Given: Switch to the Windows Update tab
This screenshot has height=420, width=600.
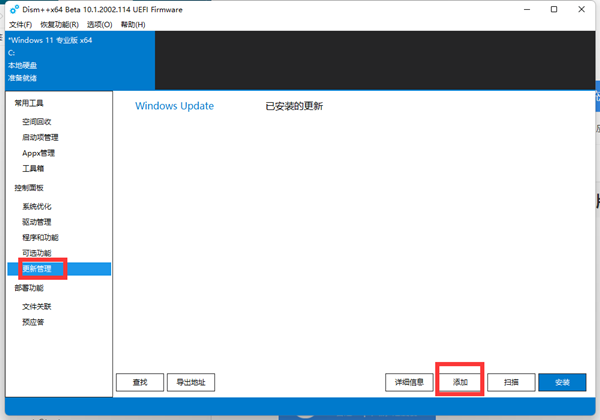Looking at the screenshot, I should 174,106.
